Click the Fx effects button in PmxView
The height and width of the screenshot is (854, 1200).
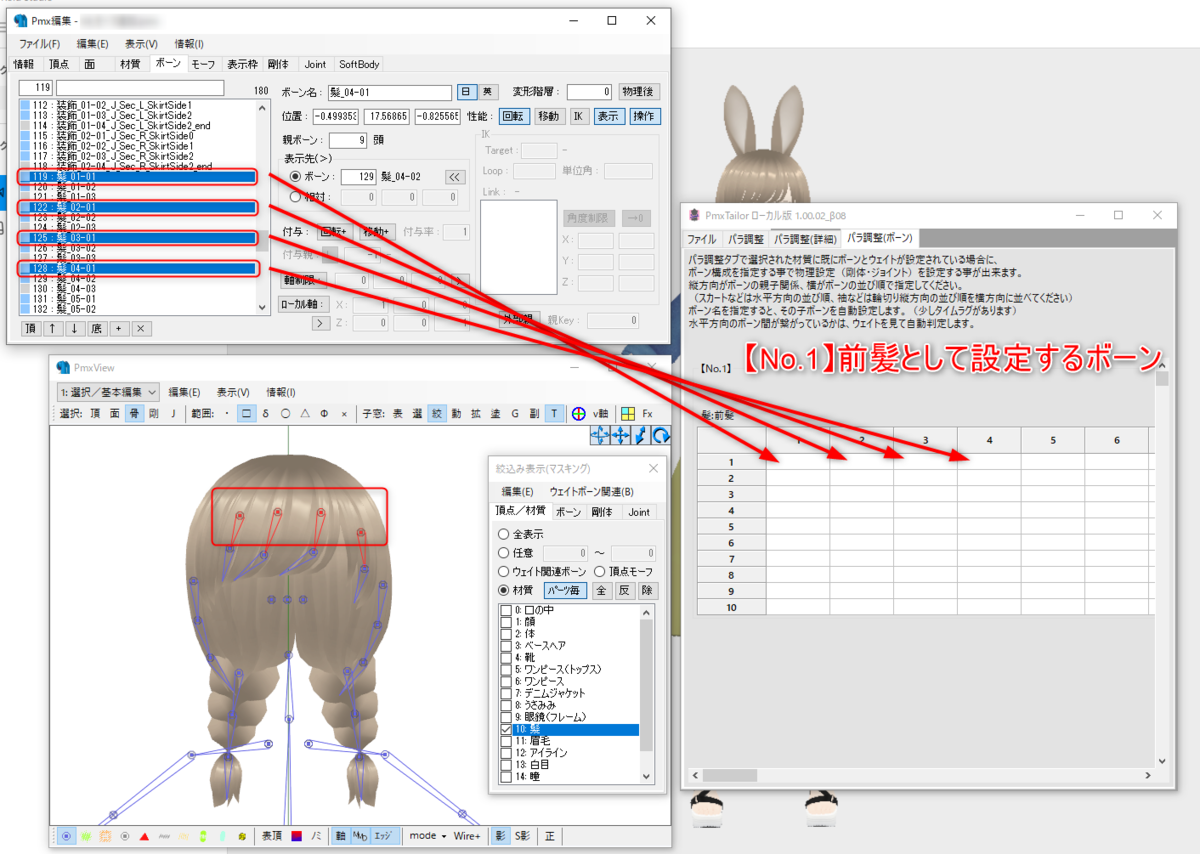[x=648, y=414]
